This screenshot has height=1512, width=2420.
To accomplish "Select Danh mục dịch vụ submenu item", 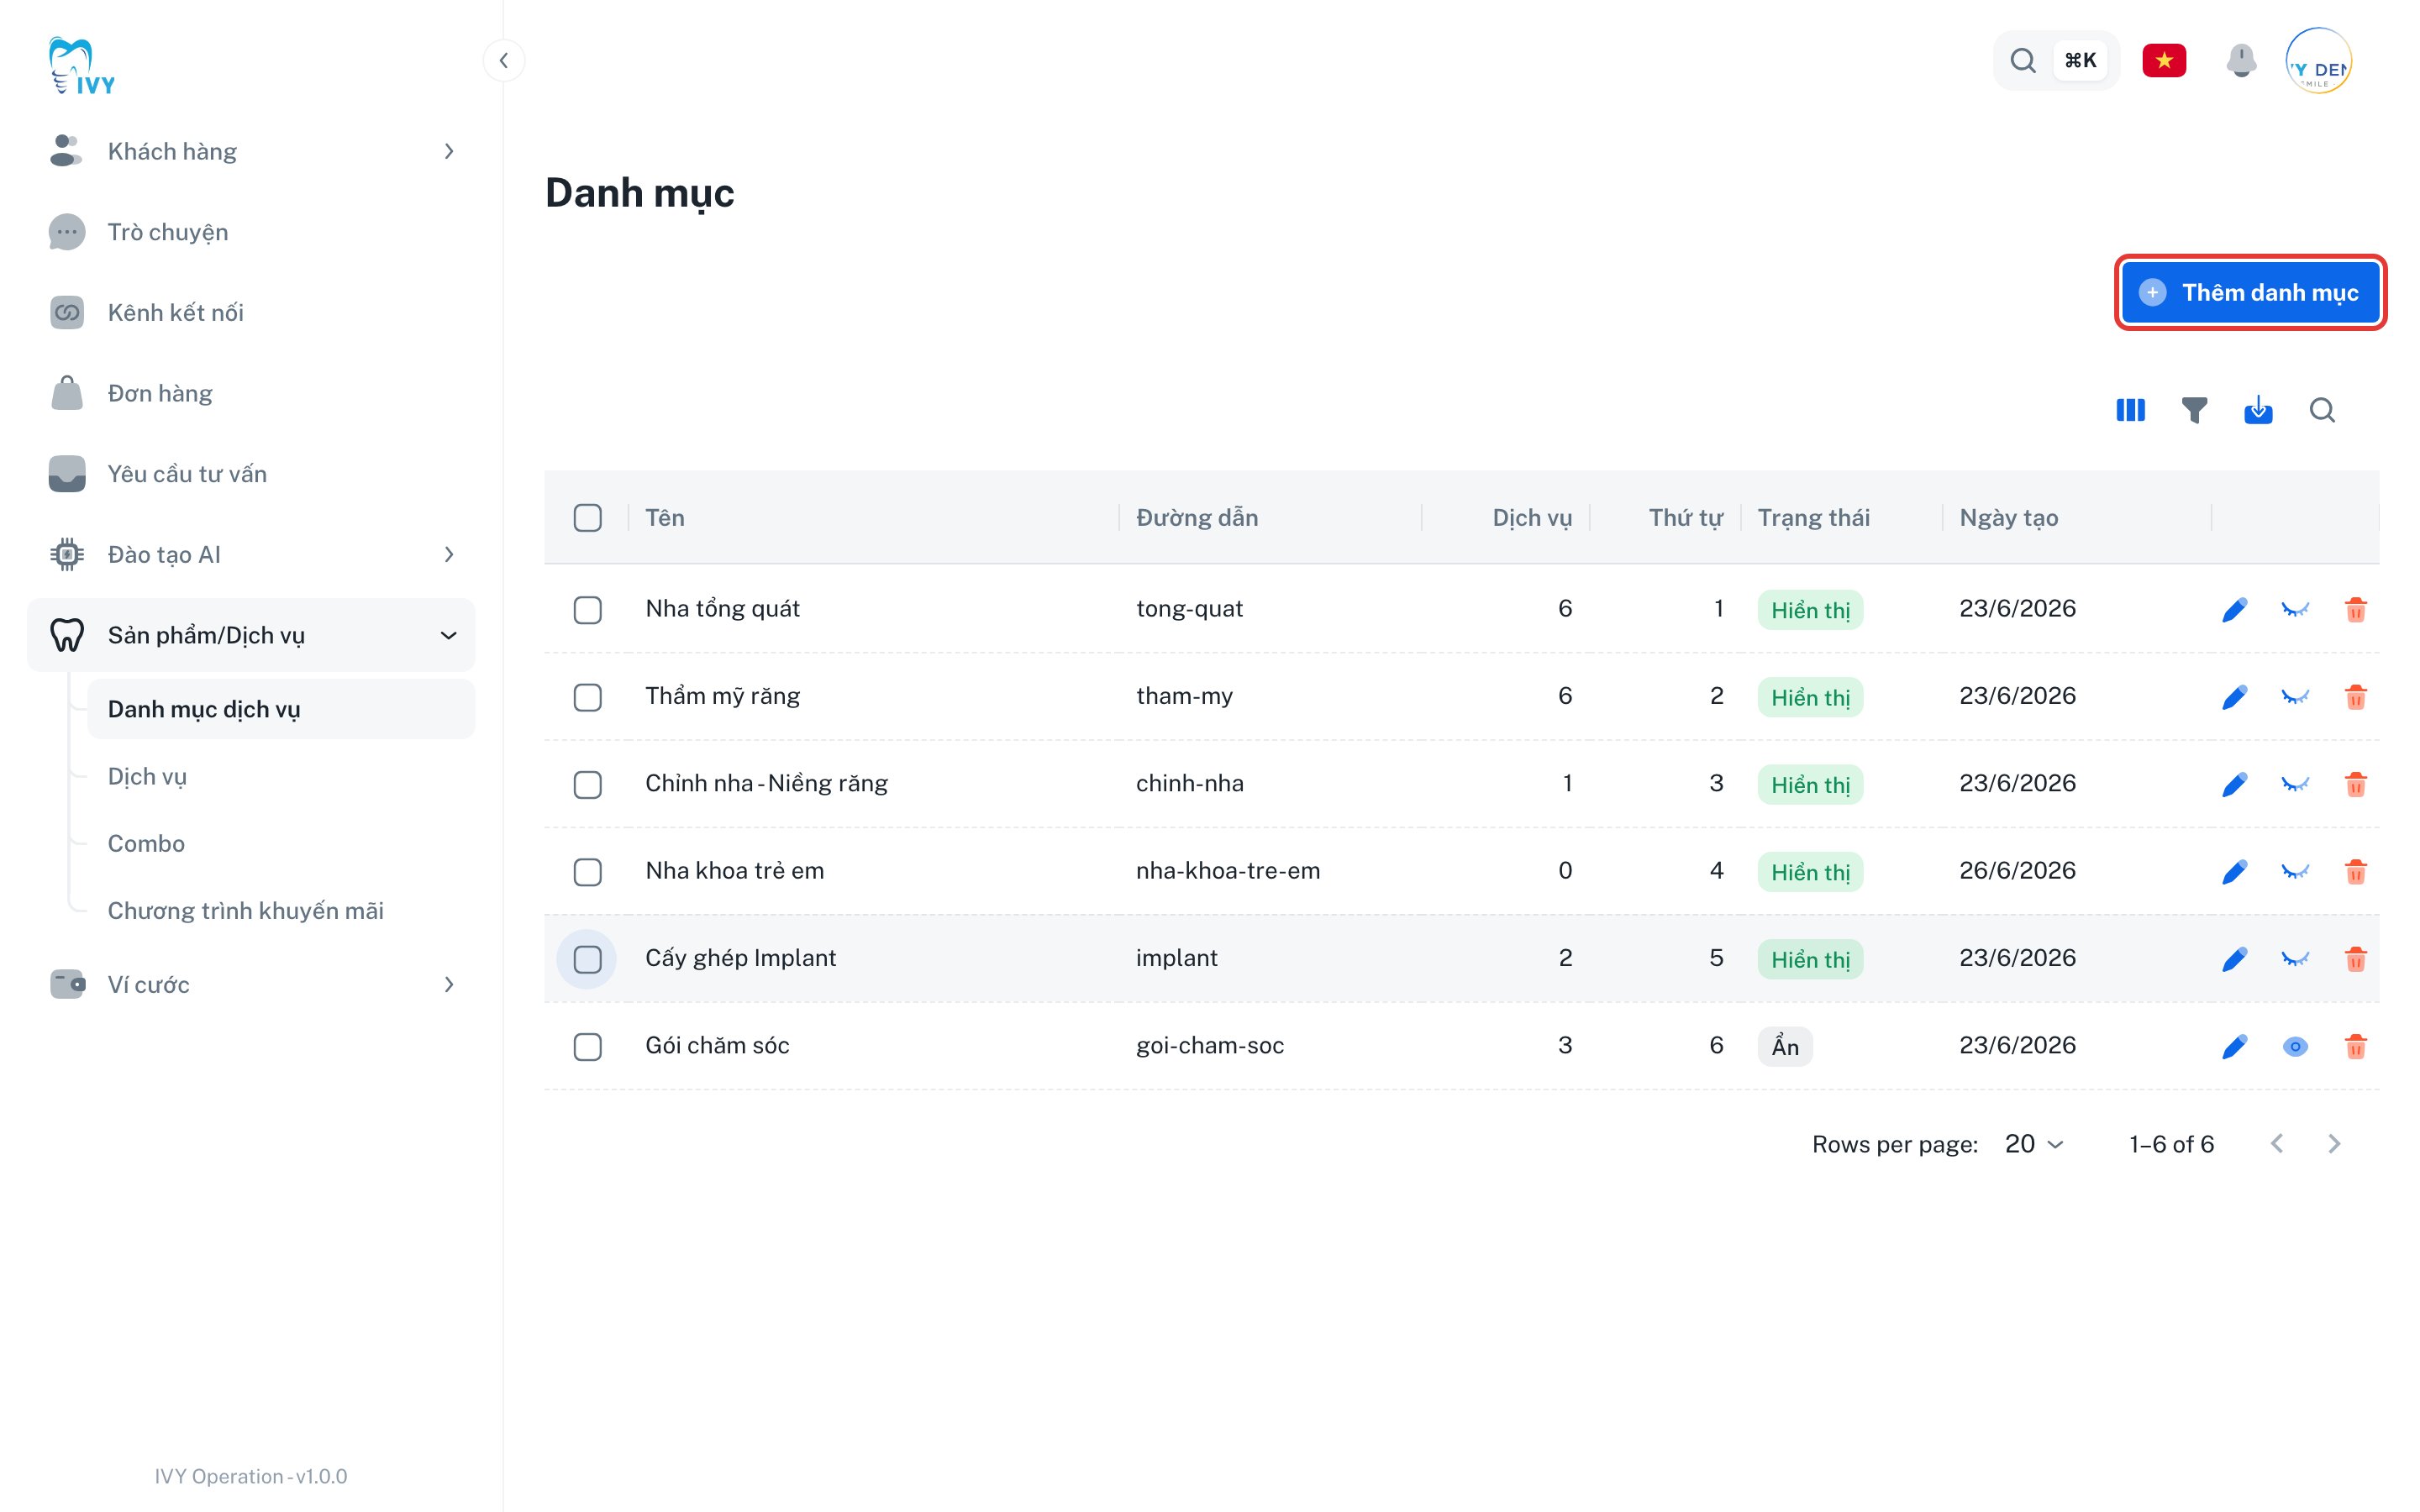I will tap(281, 709).
